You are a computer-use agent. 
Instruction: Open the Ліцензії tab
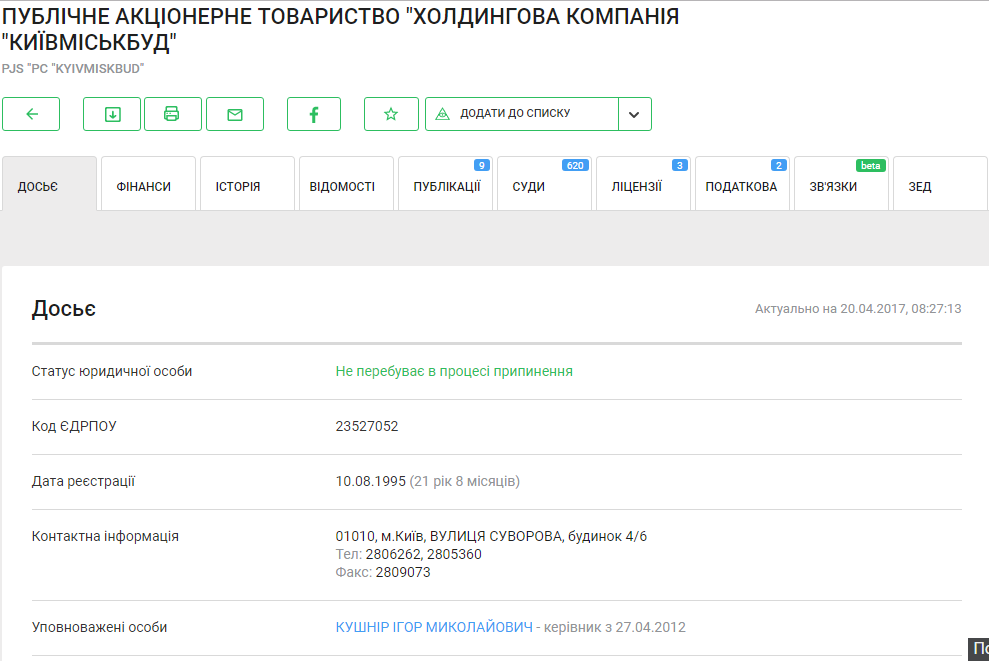coord(642,185)
